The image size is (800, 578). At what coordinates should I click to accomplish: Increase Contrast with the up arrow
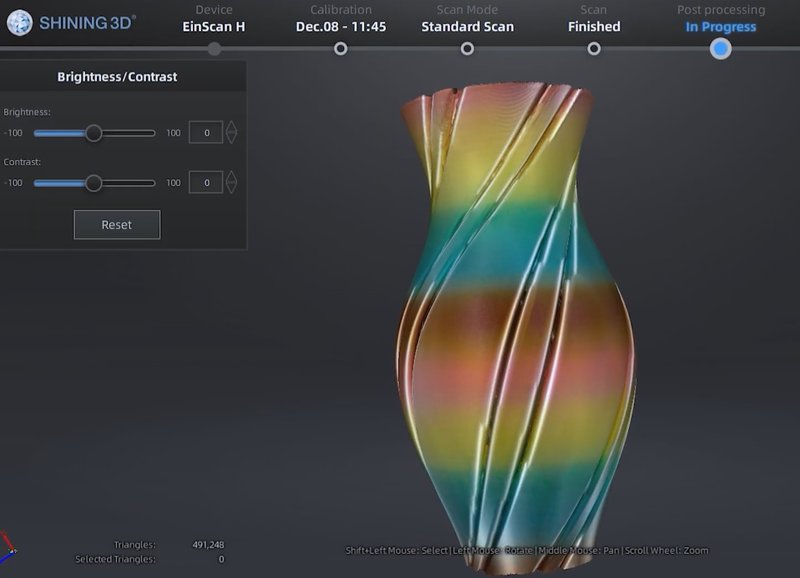232,176
